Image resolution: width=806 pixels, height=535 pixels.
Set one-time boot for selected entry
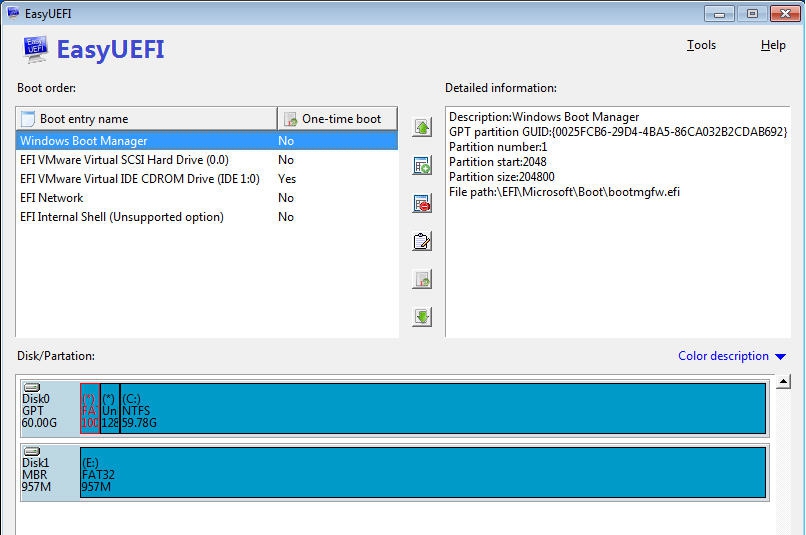click(422, 279)
